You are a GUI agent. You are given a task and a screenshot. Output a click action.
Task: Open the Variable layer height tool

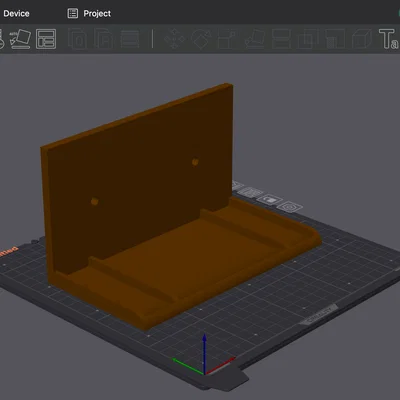coord(130,39)
